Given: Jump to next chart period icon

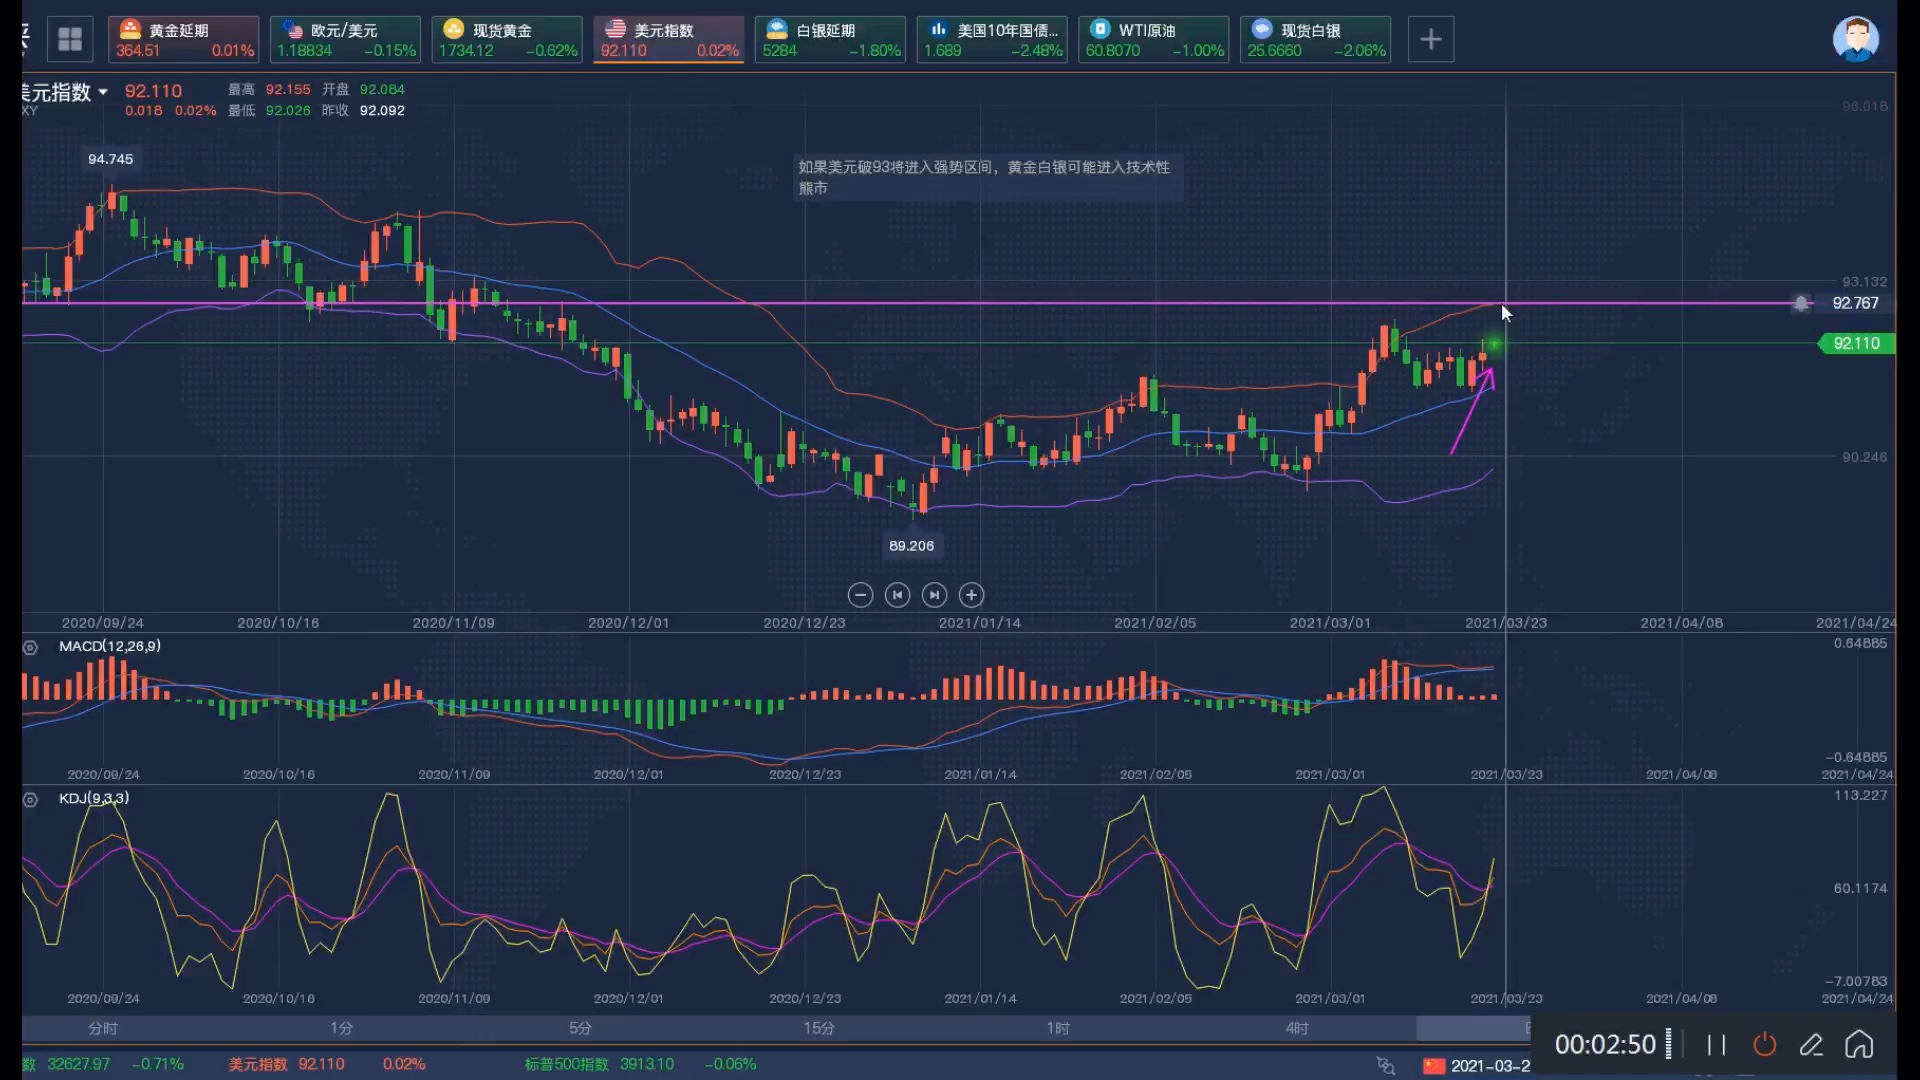Looking at the screenshot, I should 934,595.
